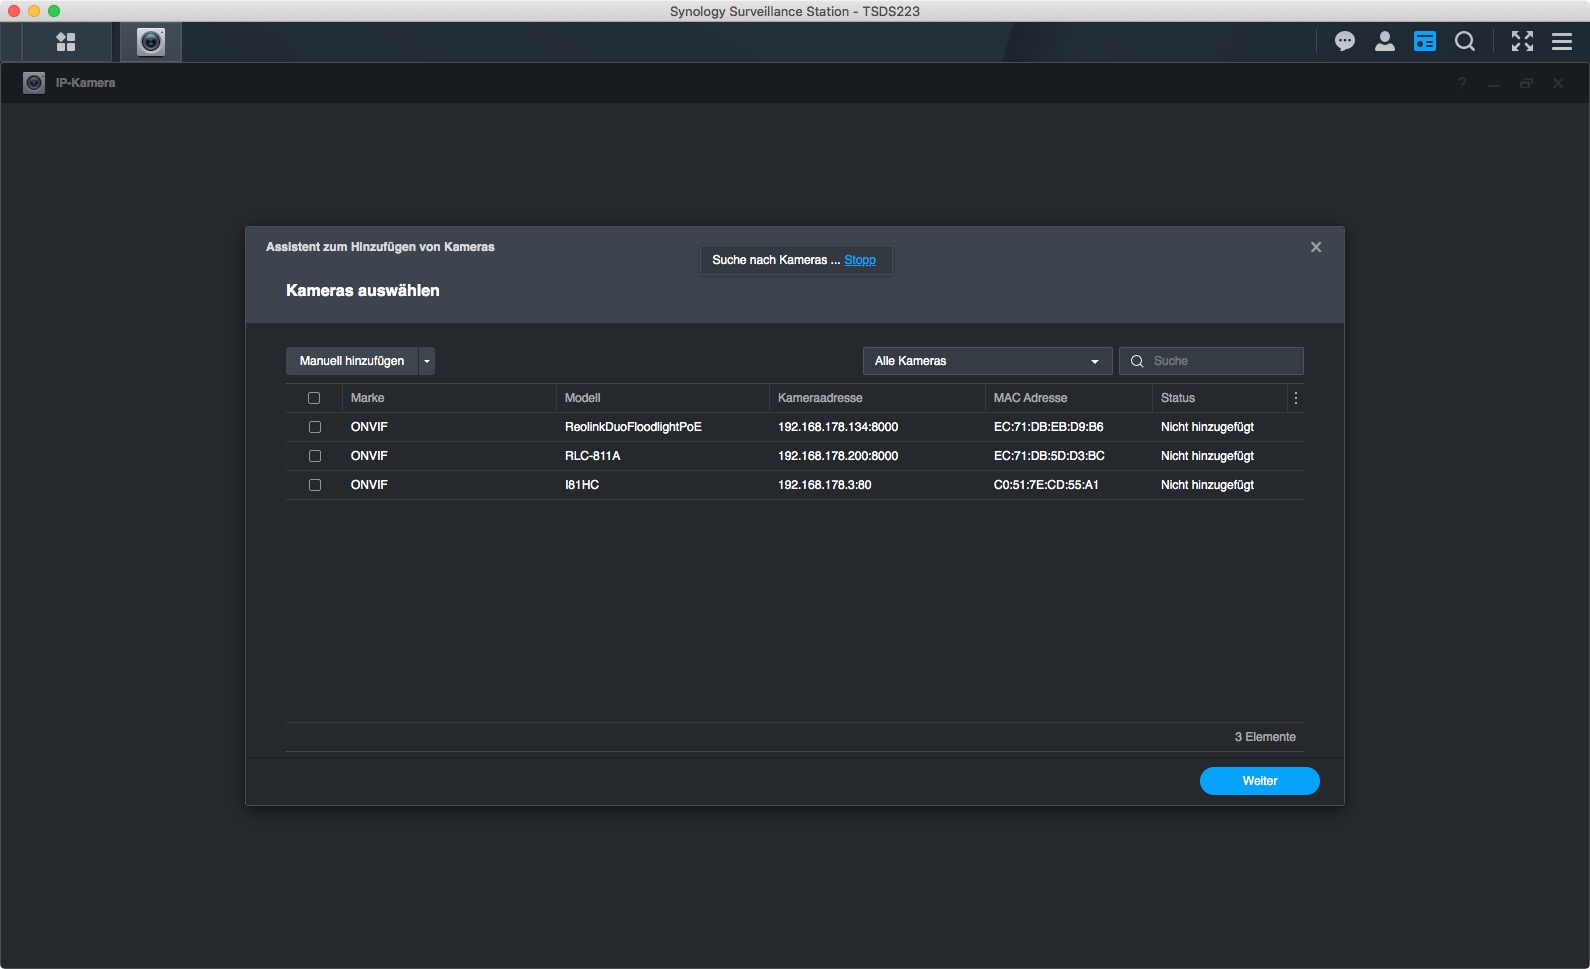Toggle fullscreen mode with the arrows icon
Viewport: 1590px width, 969px height.
1522,42
